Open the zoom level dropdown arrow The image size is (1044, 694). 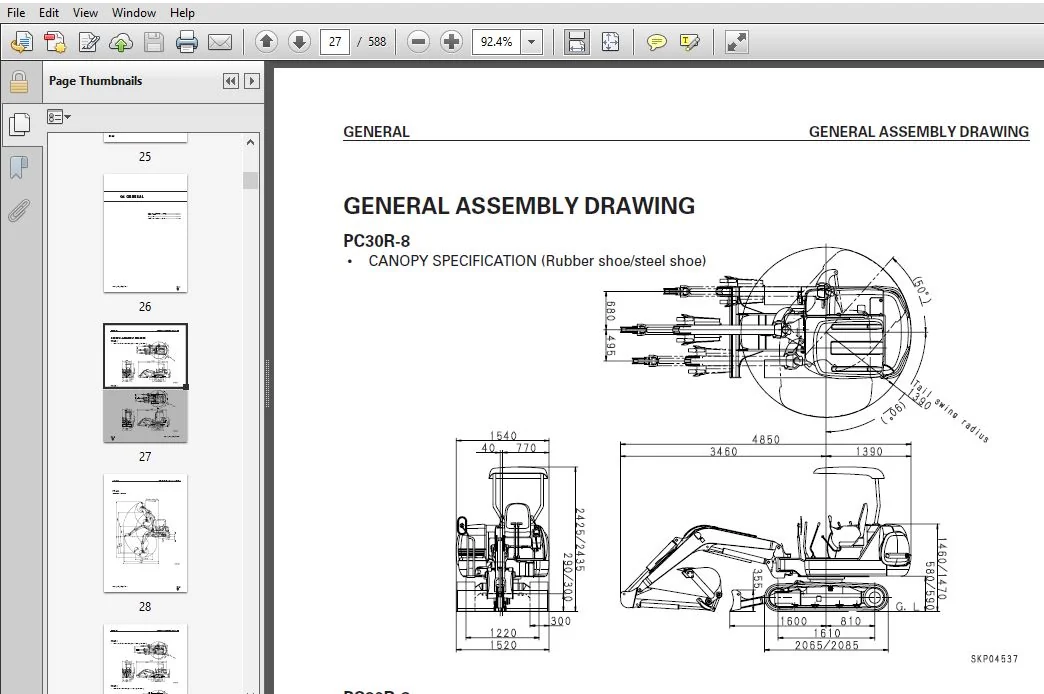click(531, 42)
